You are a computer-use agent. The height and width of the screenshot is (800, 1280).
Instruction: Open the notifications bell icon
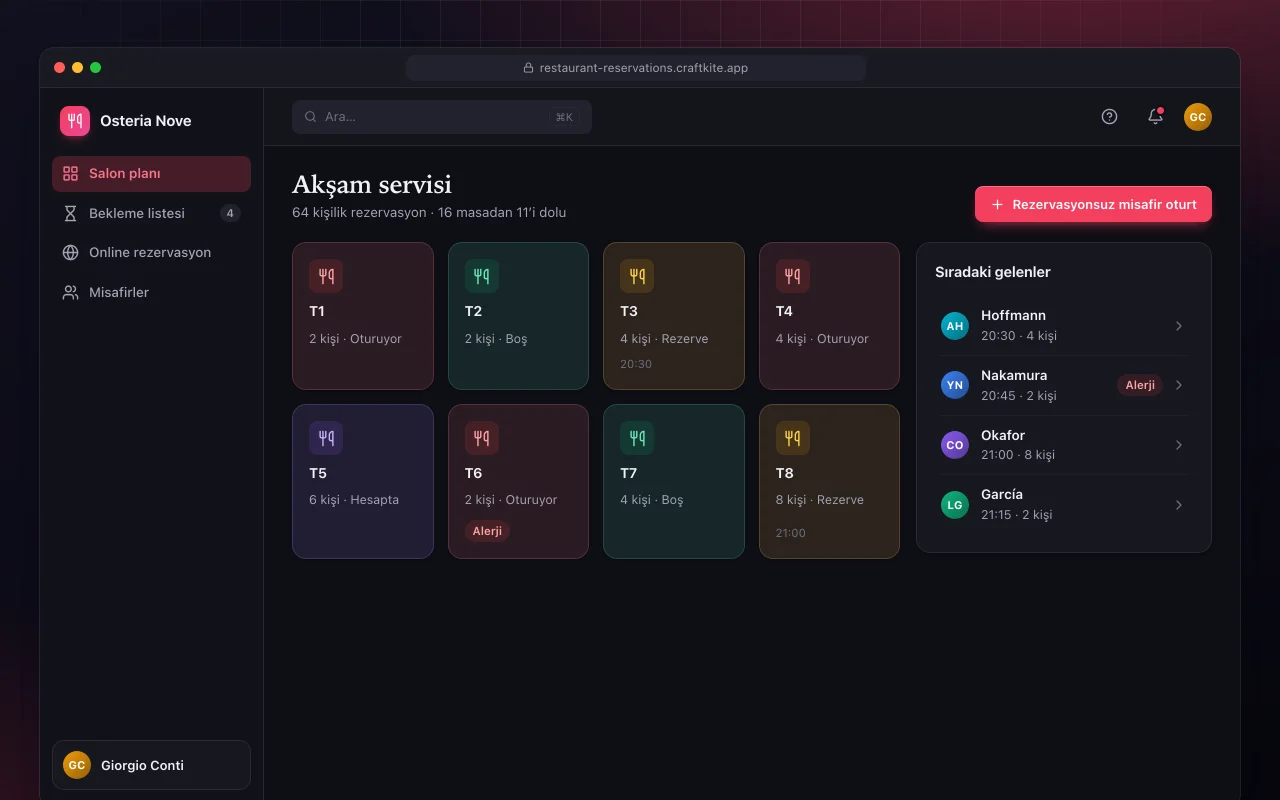click(x=1155, y=117)
